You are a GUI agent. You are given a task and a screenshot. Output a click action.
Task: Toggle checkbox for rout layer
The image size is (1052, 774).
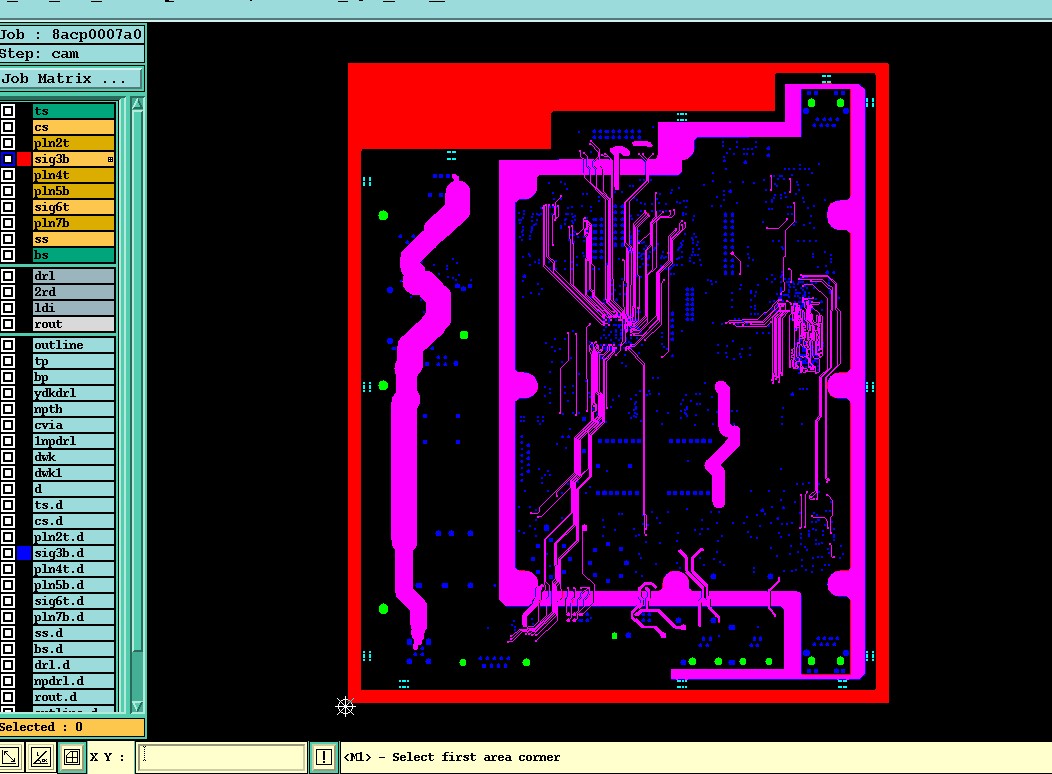7,324
